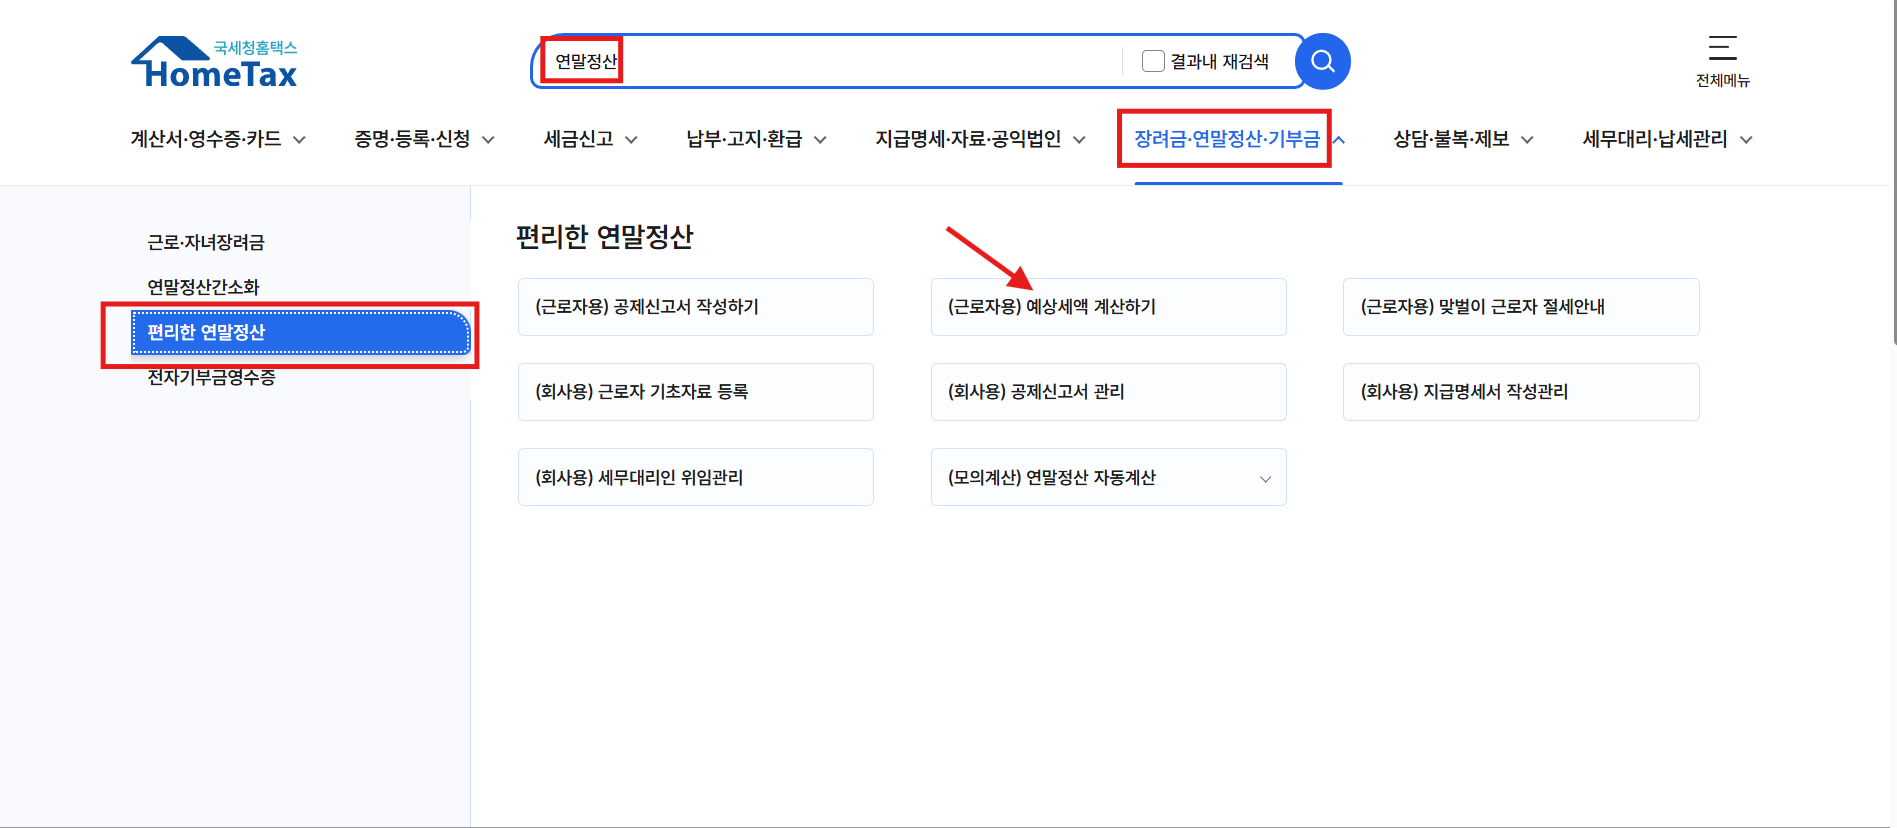Expand chevron next to 세무대리·납세관리

click(1746, 140)
